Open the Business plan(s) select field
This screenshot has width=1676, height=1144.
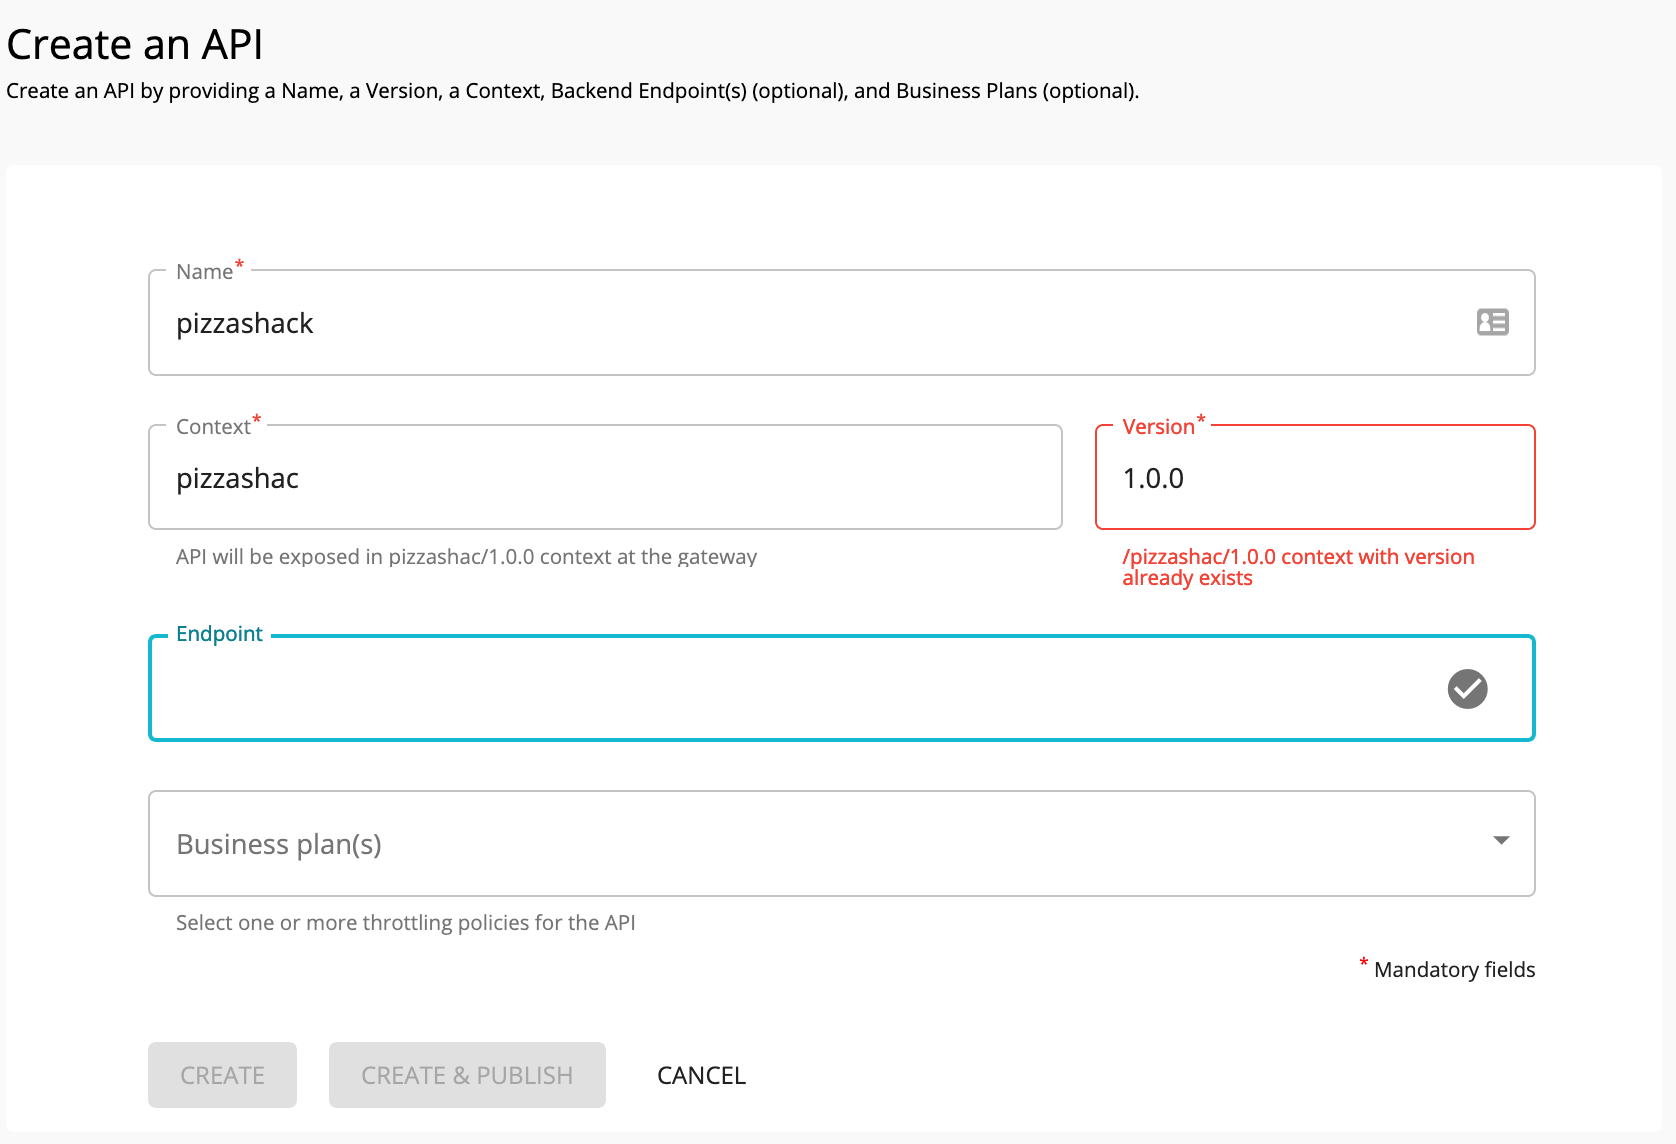click(841, 844)
